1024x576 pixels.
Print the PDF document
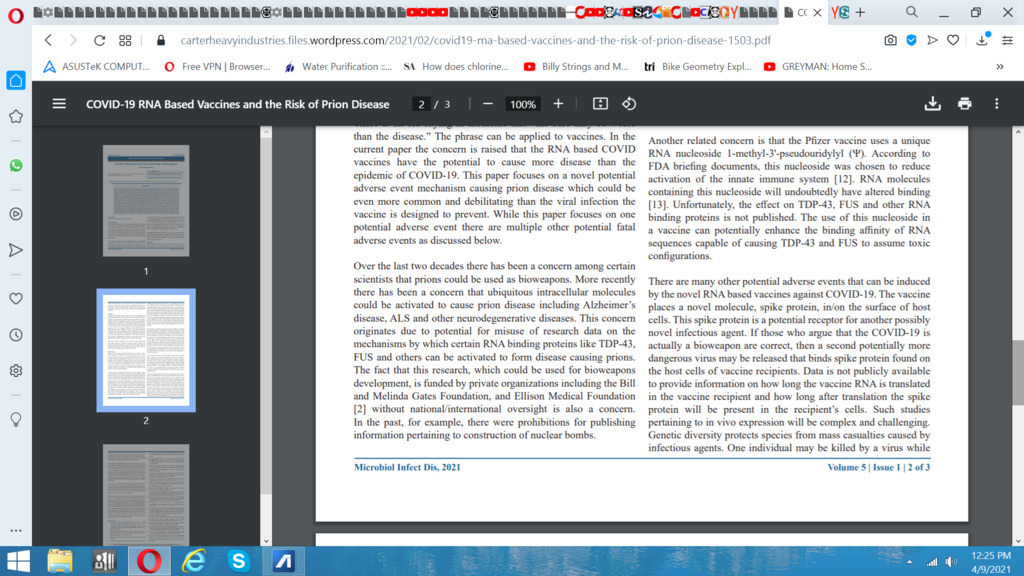[964, 104]
